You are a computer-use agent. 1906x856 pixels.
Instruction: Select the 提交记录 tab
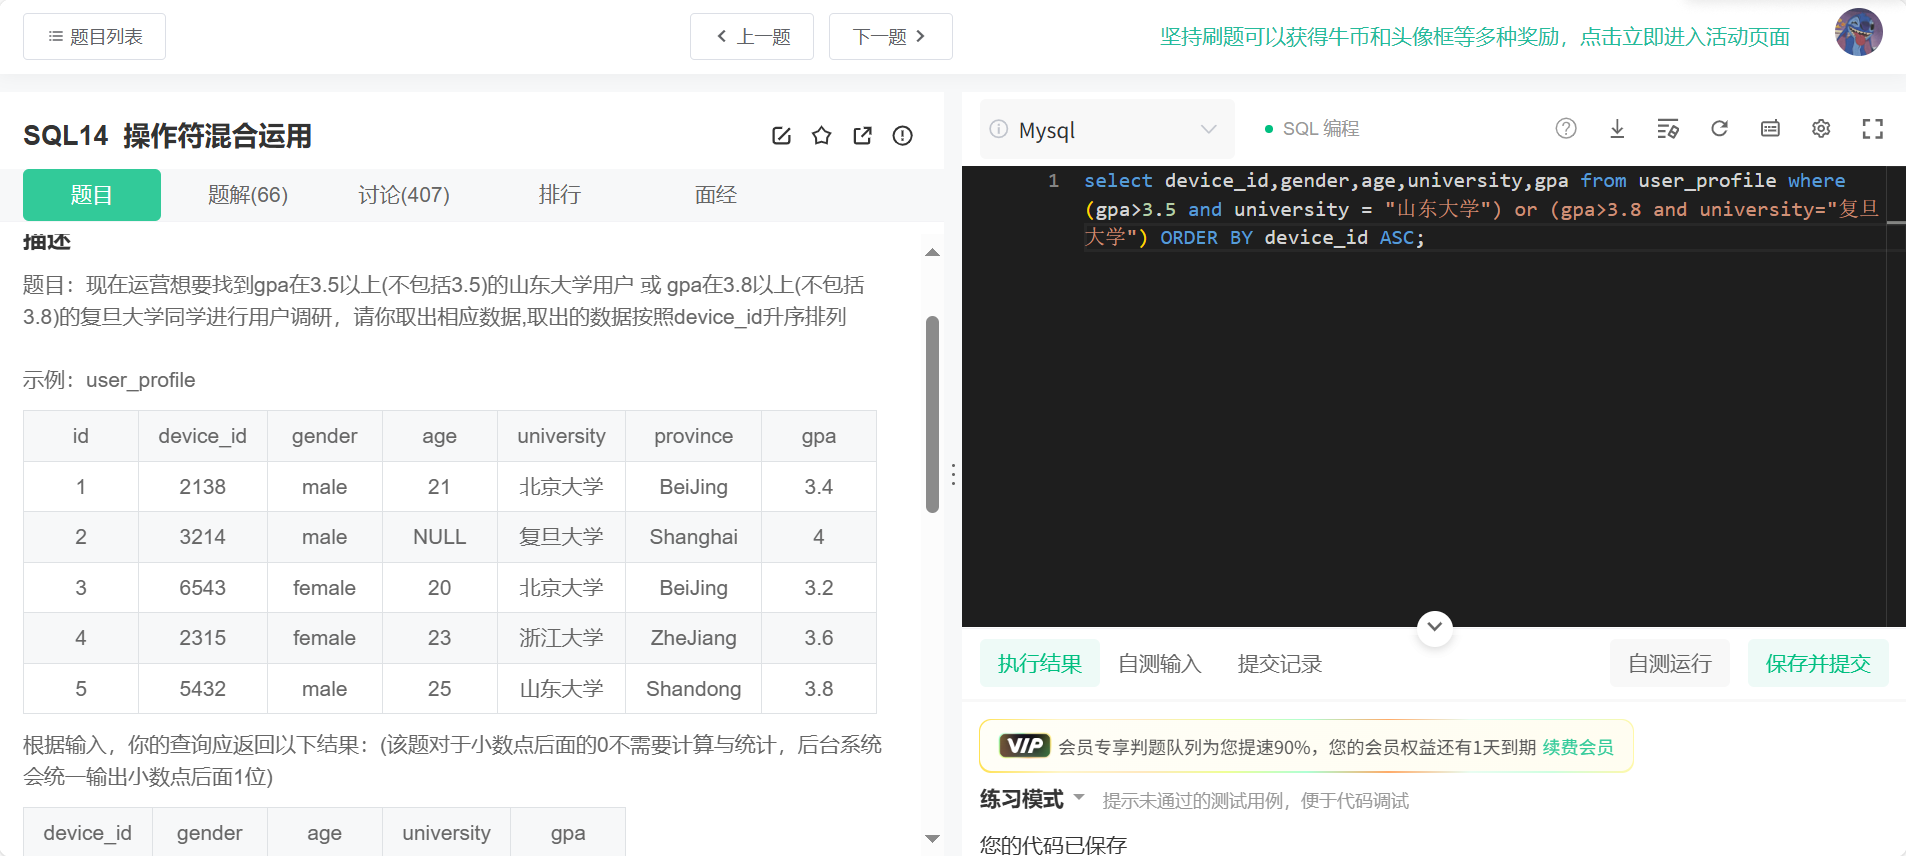(x=1280, y=664)
